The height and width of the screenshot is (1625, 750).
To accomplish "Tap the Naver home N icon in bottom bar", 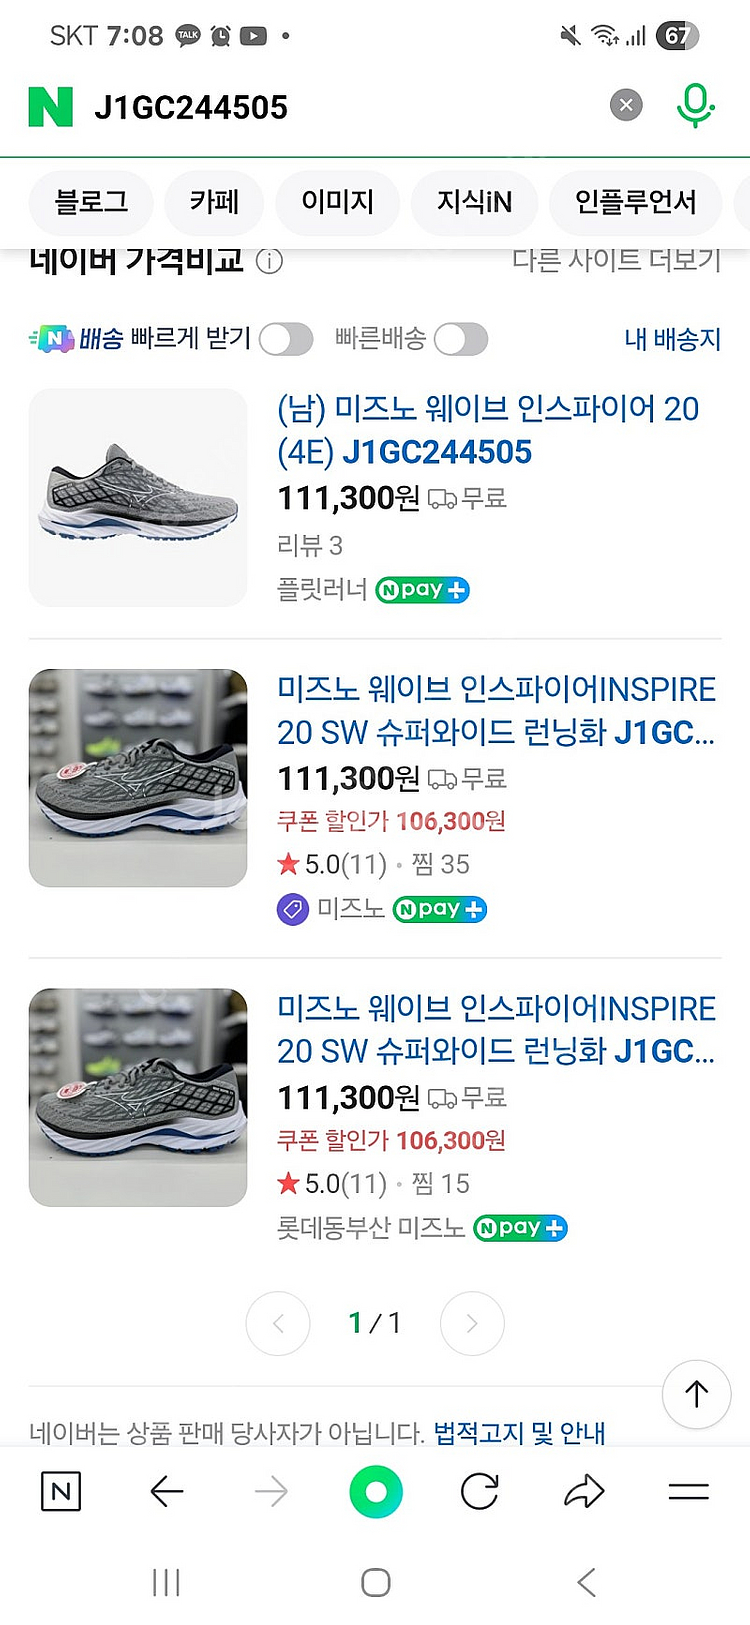I will (61, 1492).
